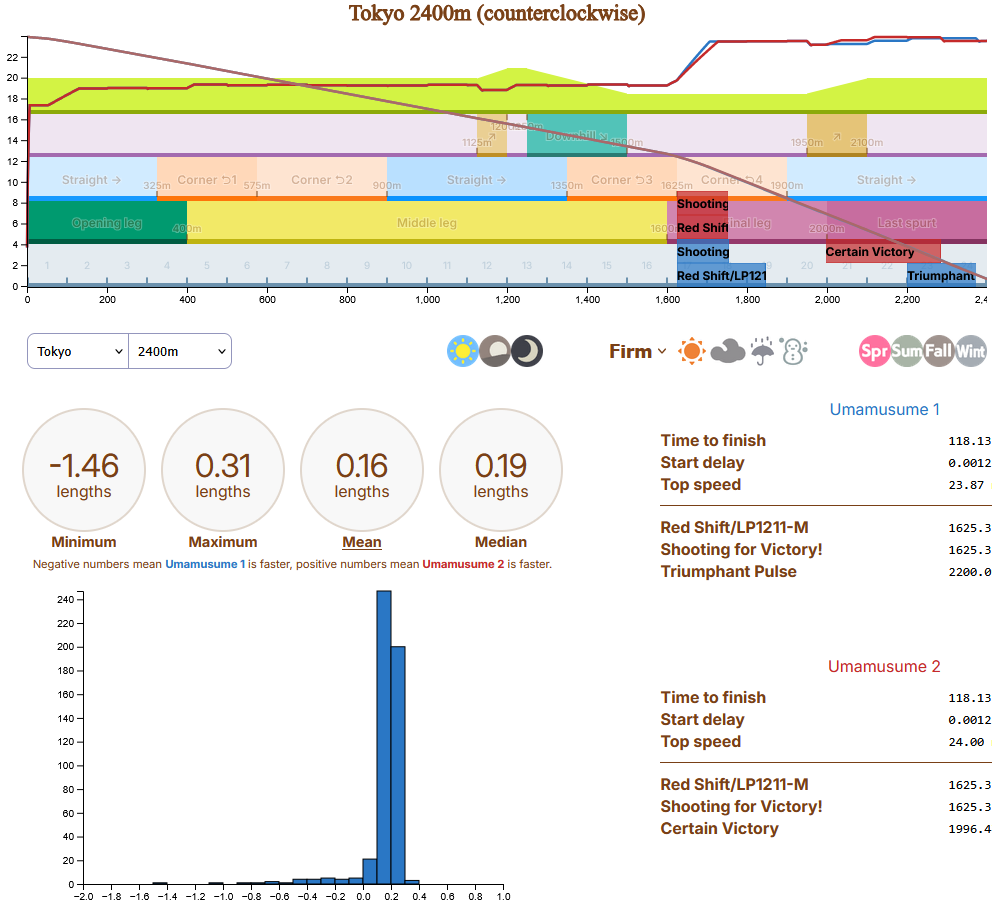The image size is (992, 901).
Task: Click the Umamusume 2 heading
Action: pos(884,666)
